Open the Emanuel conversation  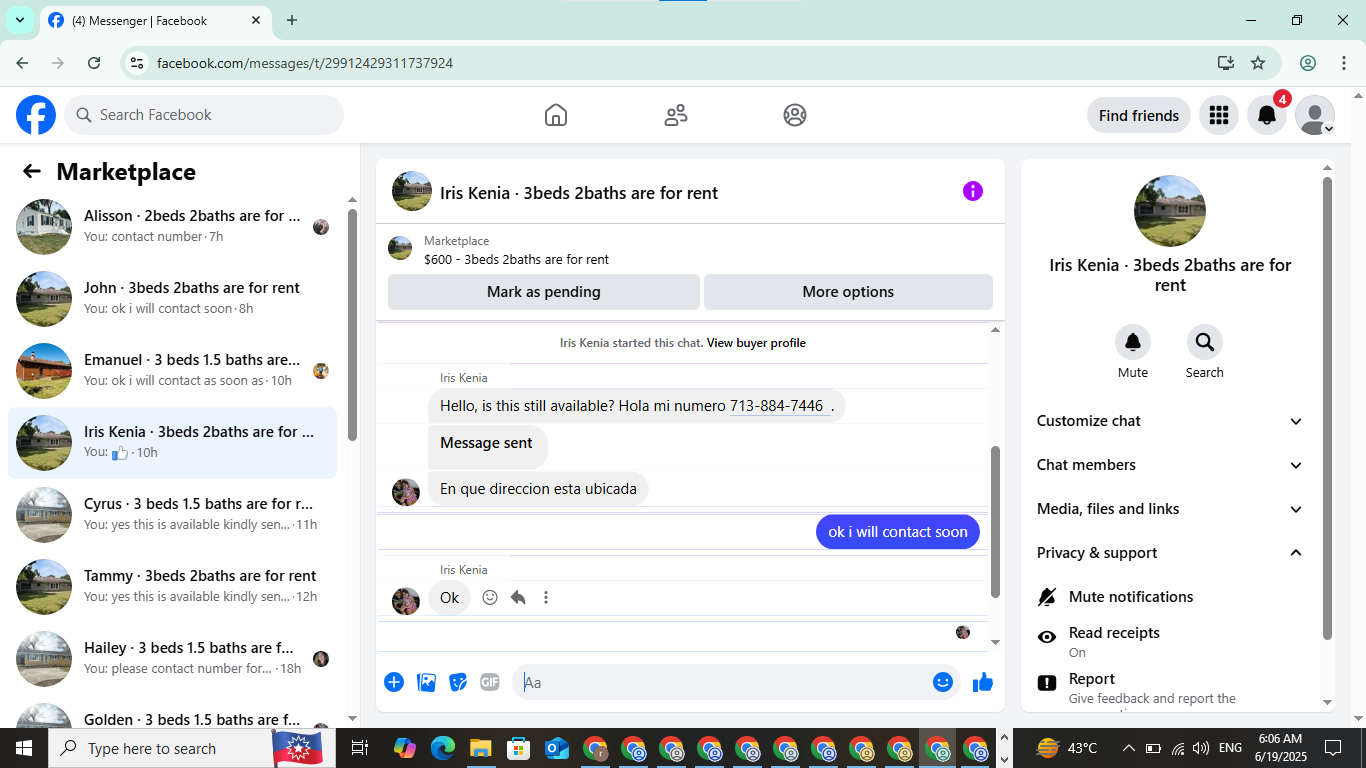pos(173,370)
